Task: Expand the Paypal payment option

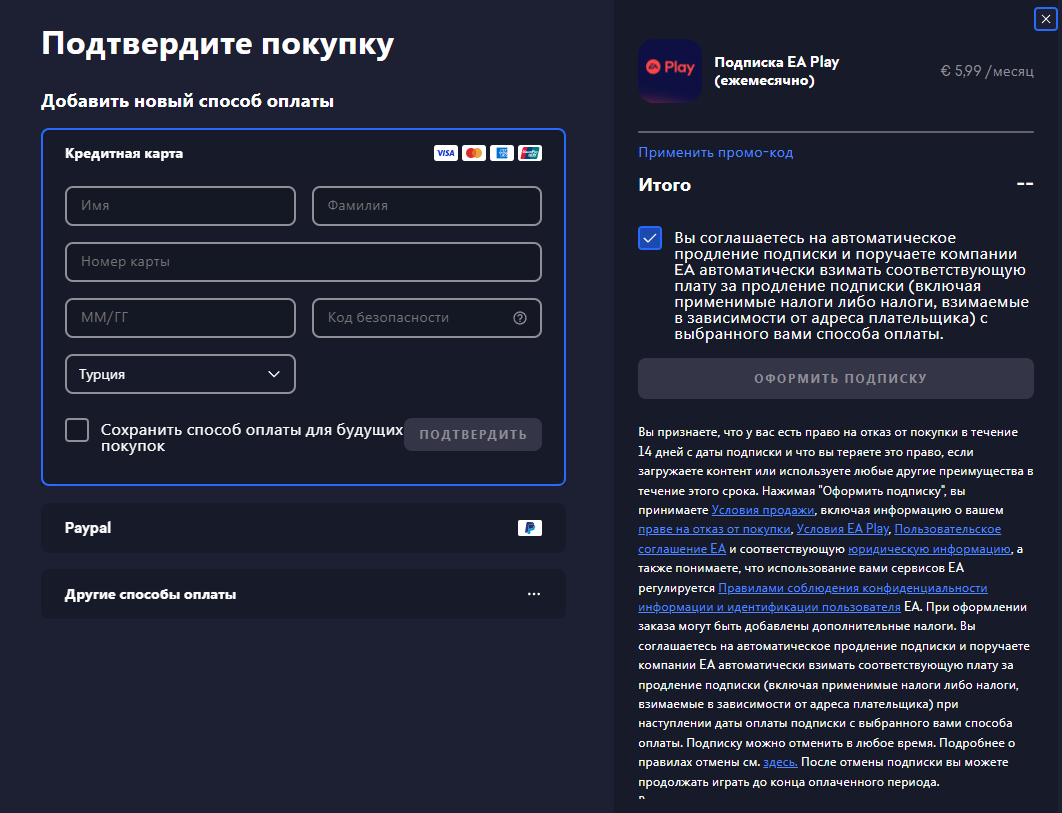Action: [303, 528]
